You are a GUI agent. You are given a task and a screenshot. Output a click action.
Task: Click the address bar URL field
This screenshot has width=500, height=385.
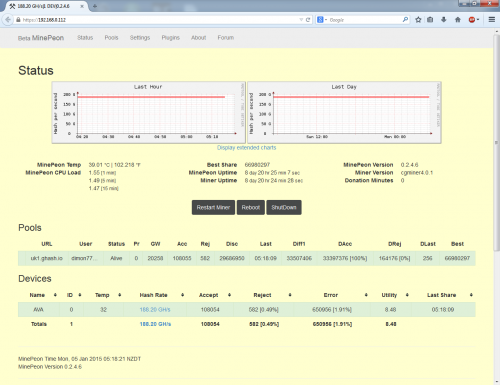(160, 20)
